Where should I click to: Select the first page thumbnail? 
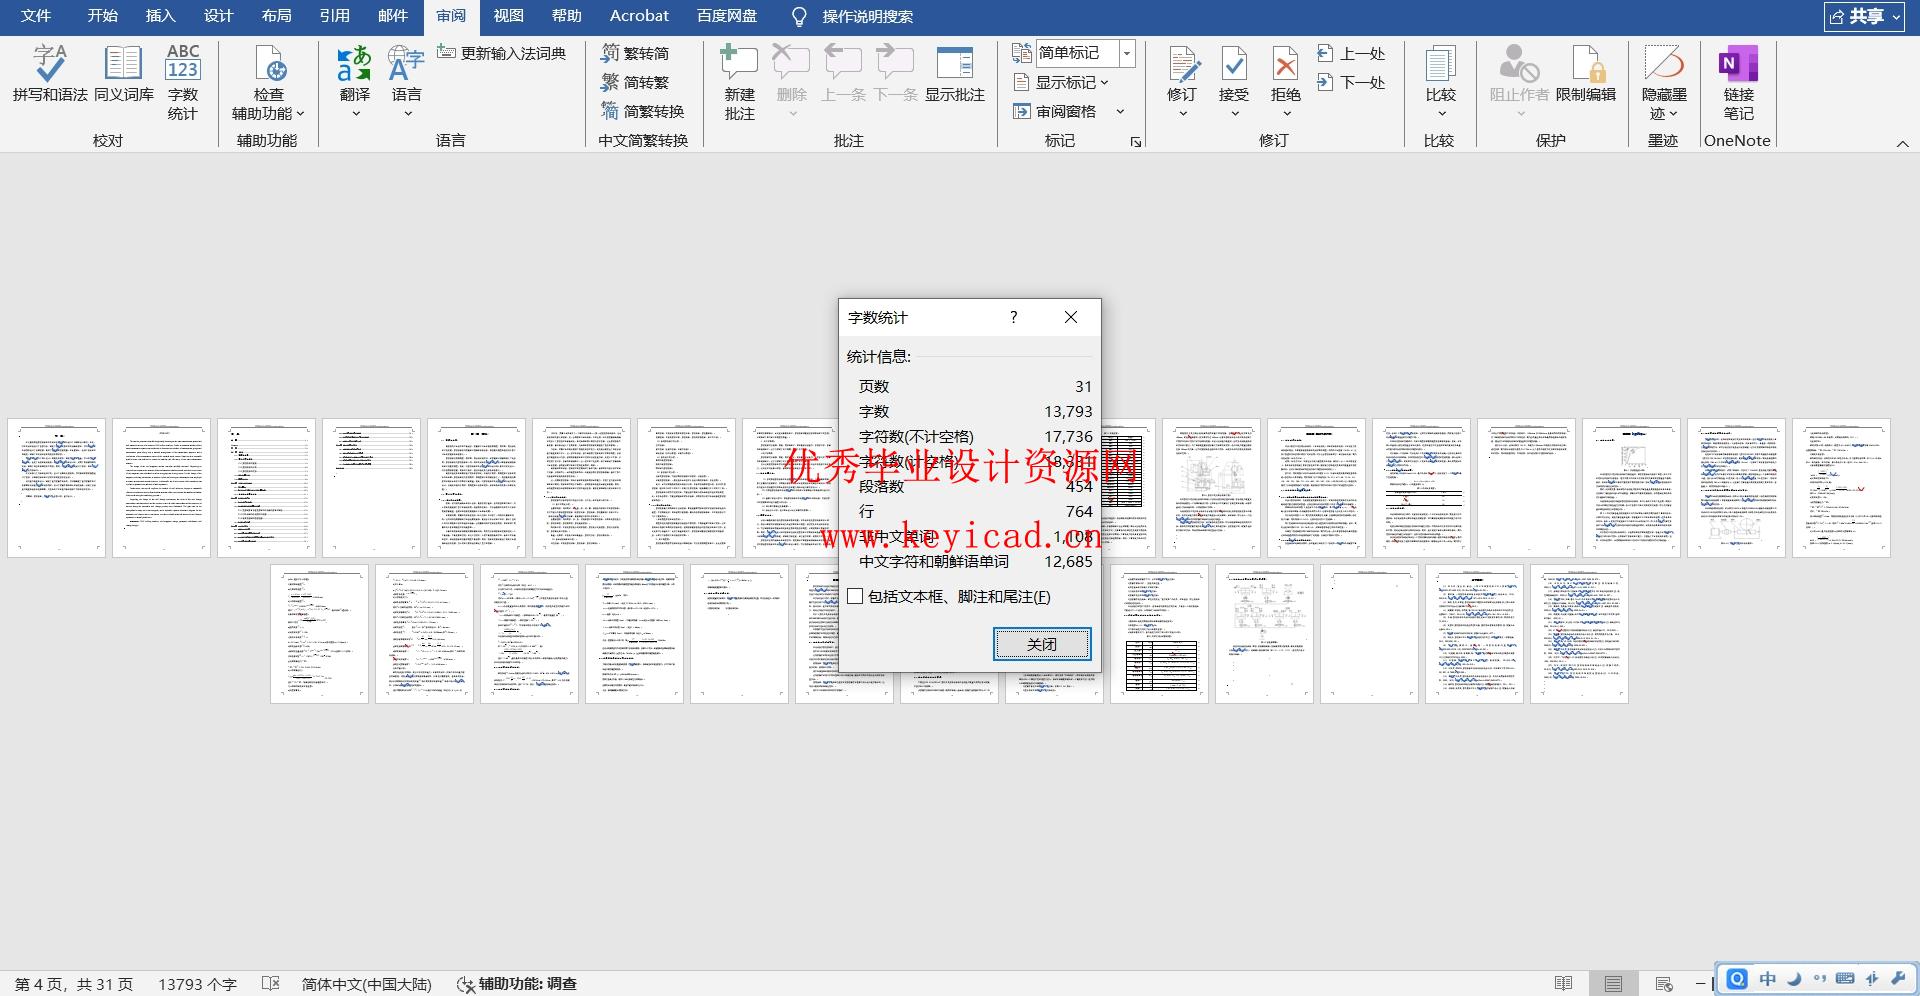(x=56, y=487)
